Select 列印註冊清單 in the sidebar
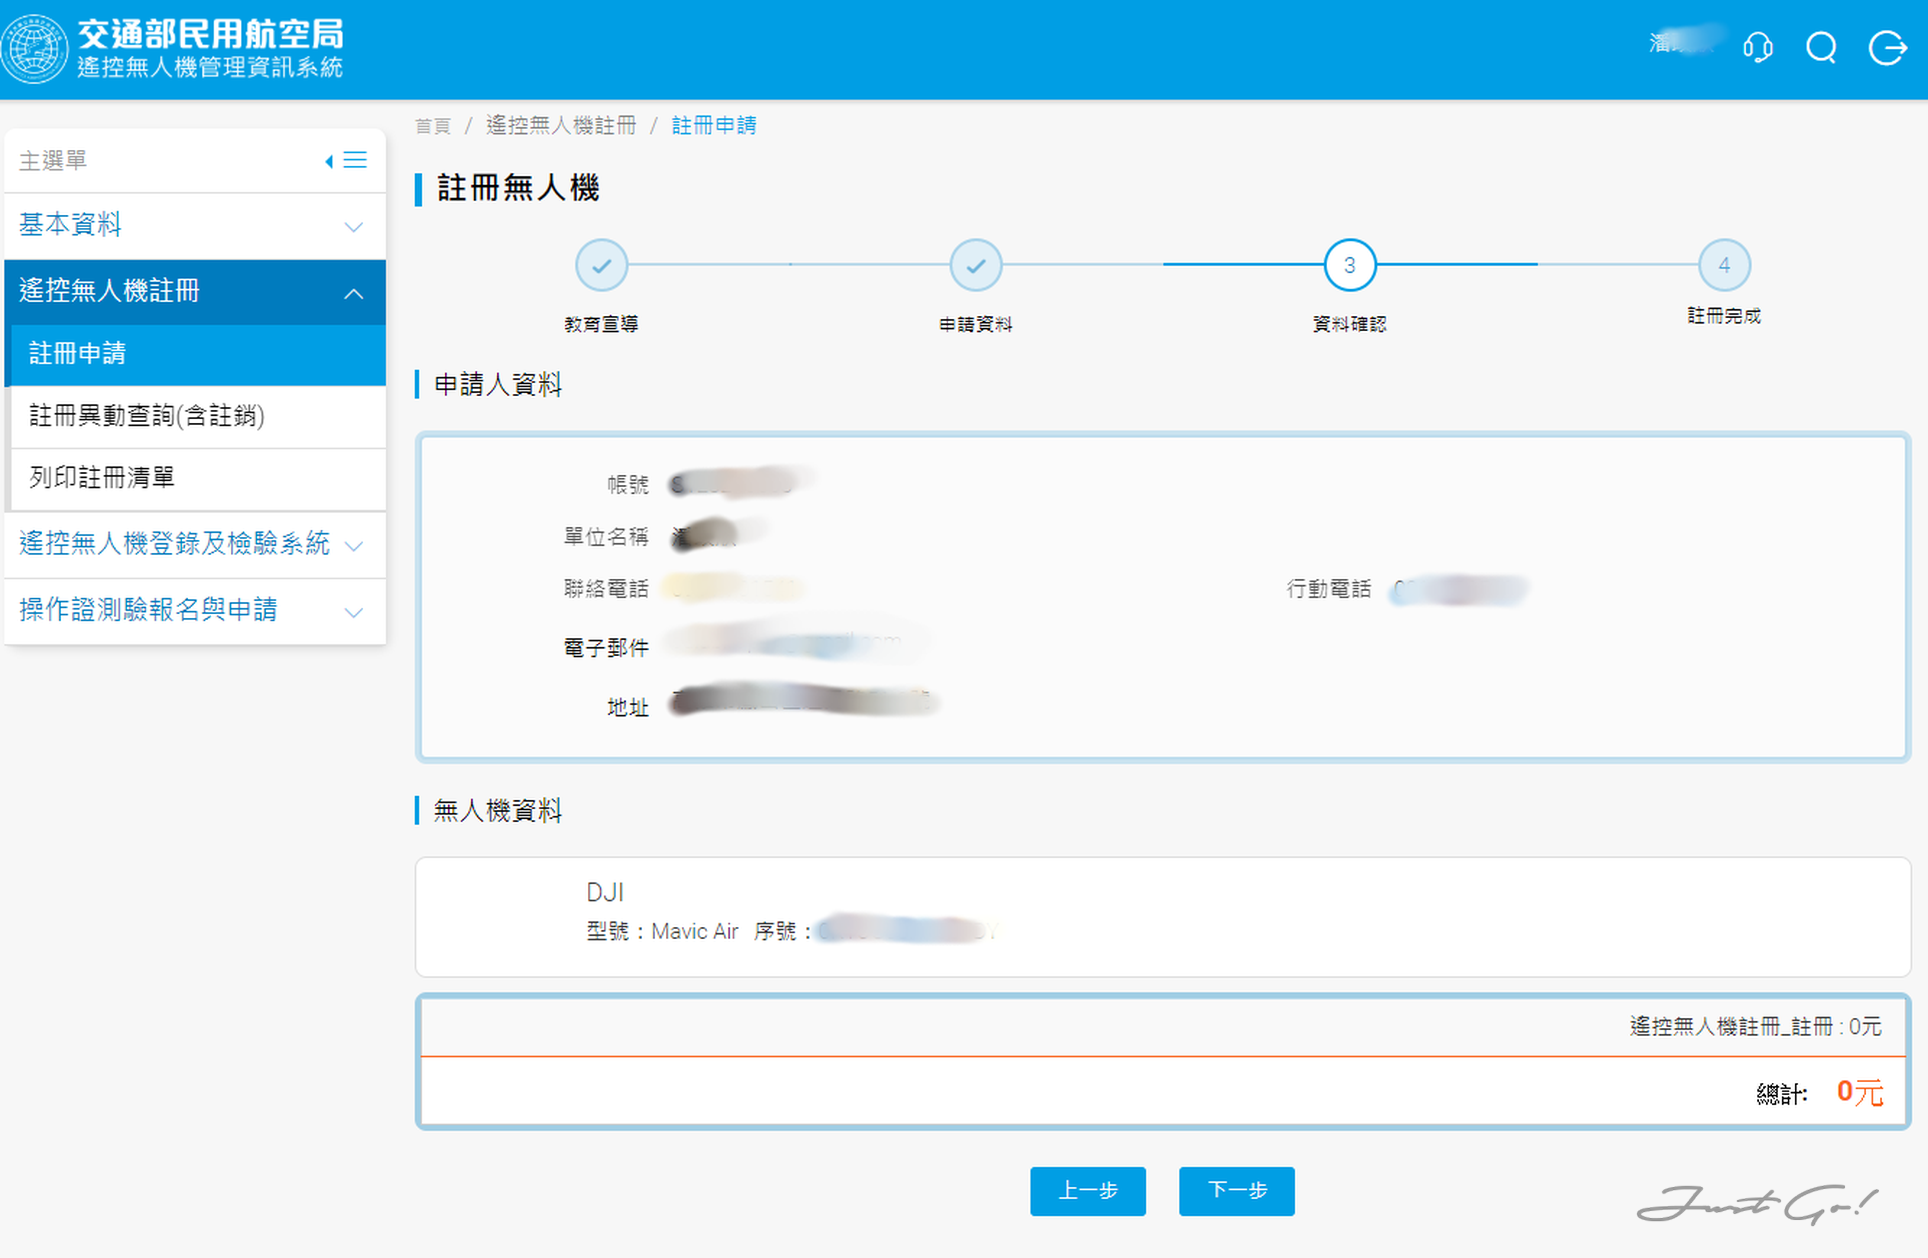This screenshot has height=1258, width=1928. tap(101, 478)
